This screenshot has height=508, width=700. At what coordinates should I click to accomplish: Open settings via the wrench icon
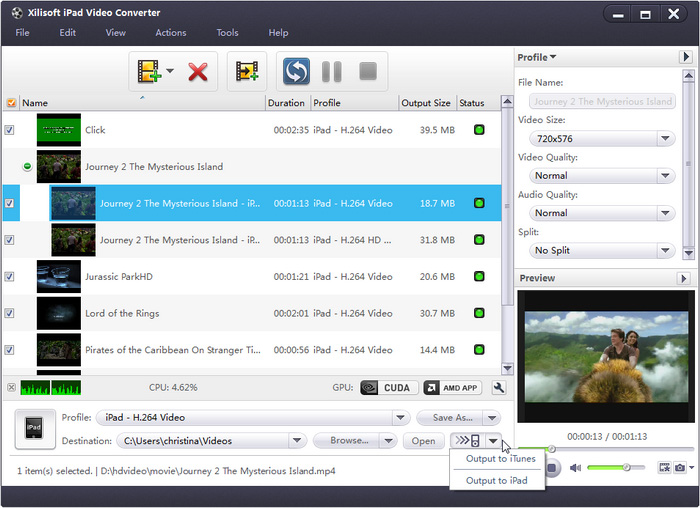pyautogui.click(x=499, y=387)
